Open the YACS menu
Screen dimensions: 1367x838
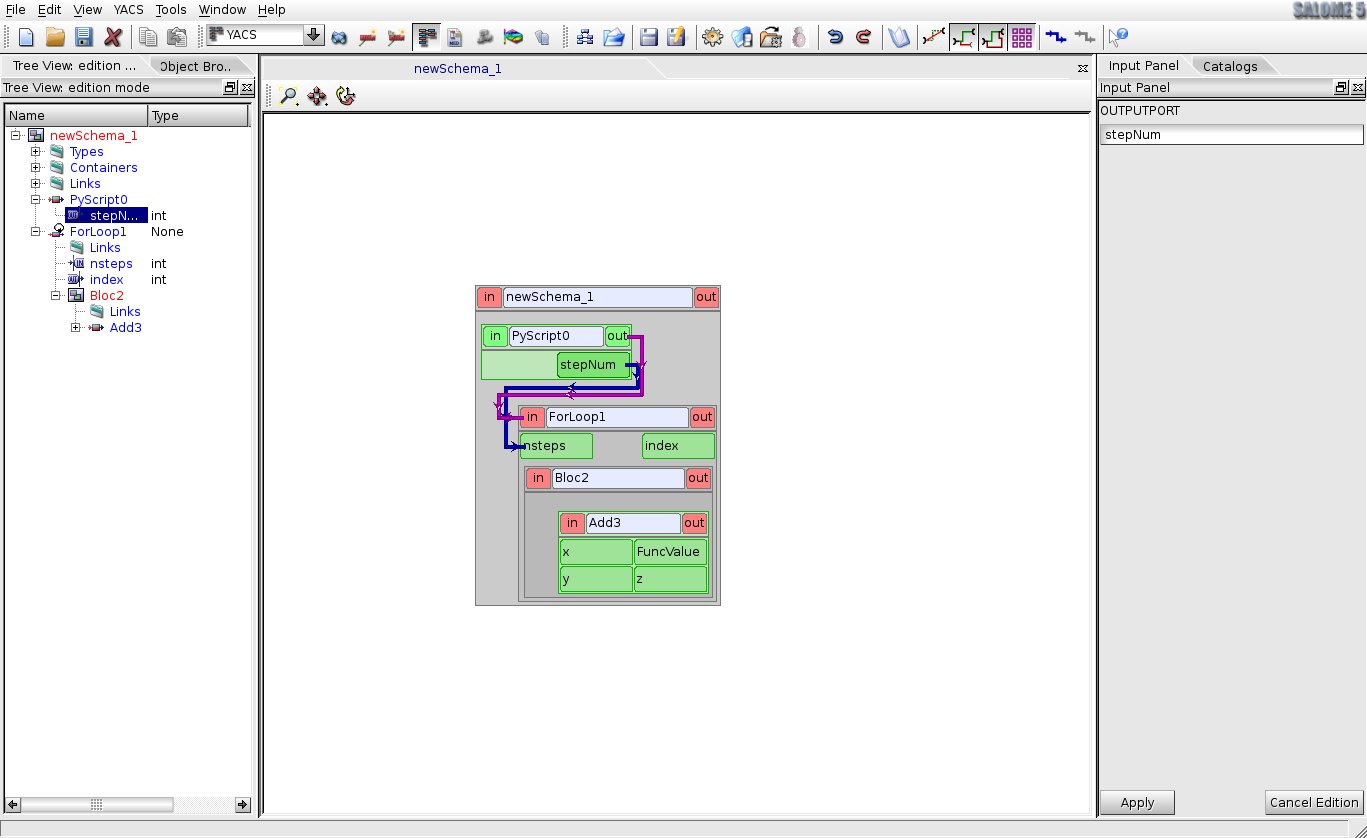pos(128,9)
